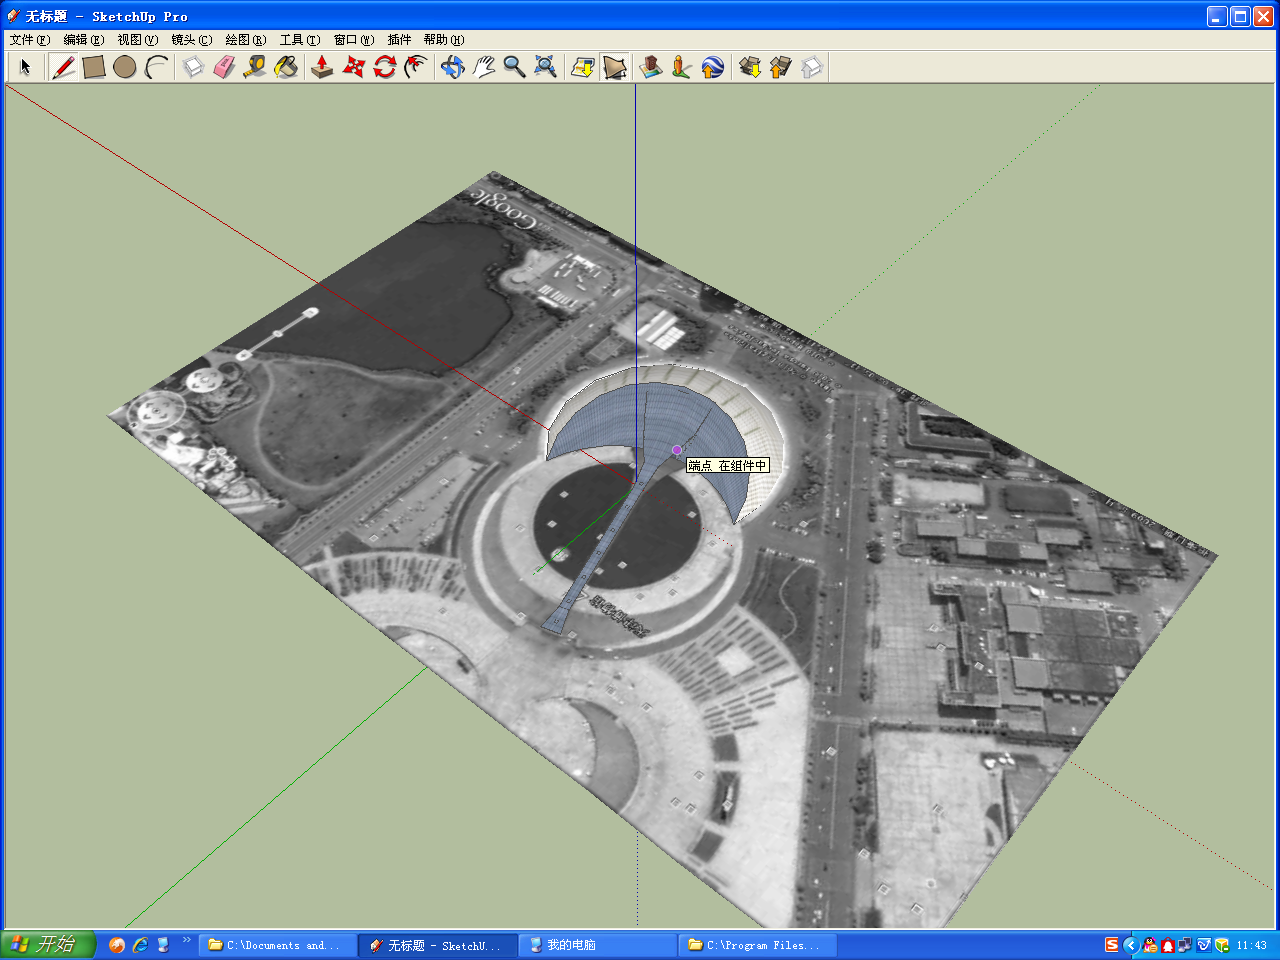
Task: Open the 插件 (Plugins) menu
Action: [399, 40]
